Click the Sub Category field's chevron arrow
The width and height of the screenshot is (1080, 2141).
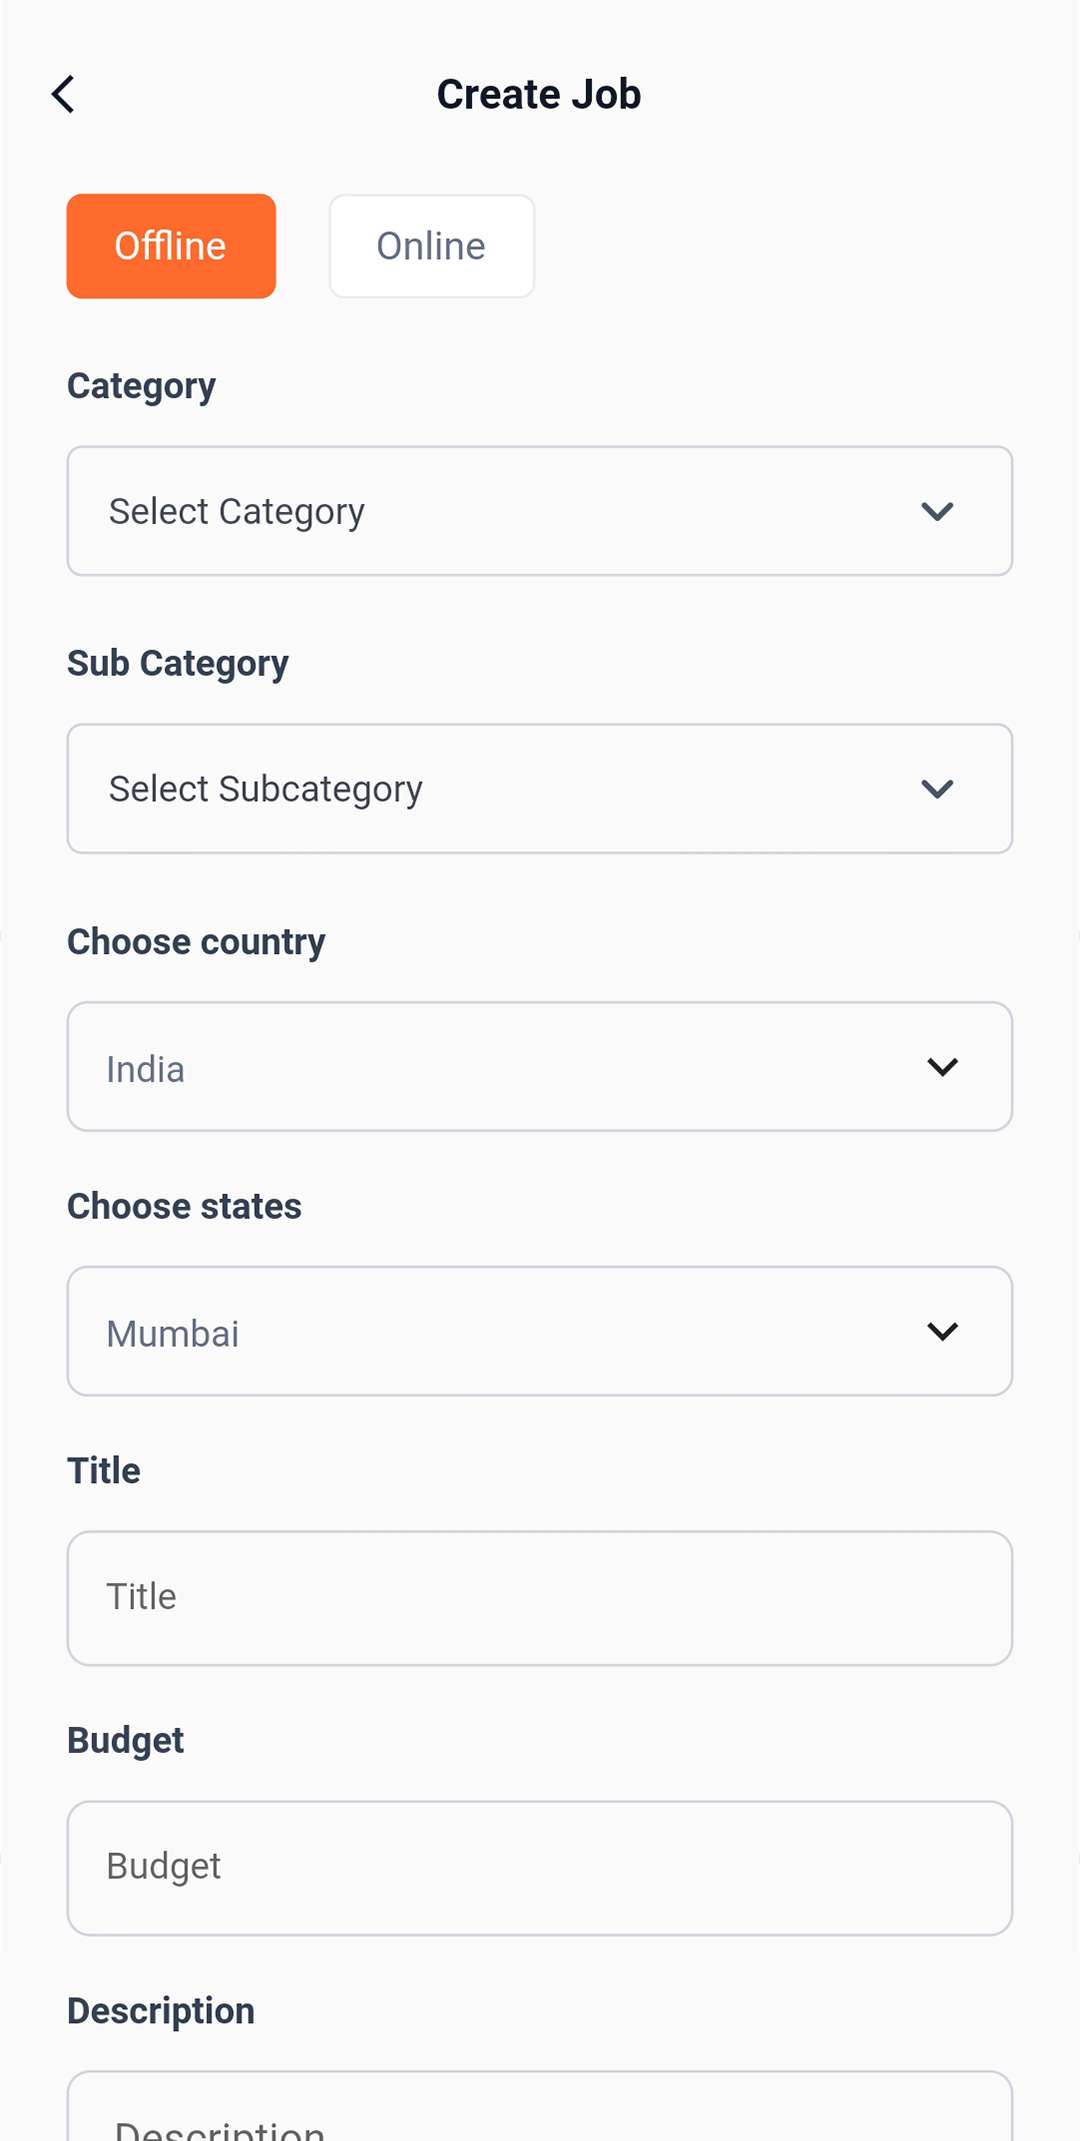[937, 790]
